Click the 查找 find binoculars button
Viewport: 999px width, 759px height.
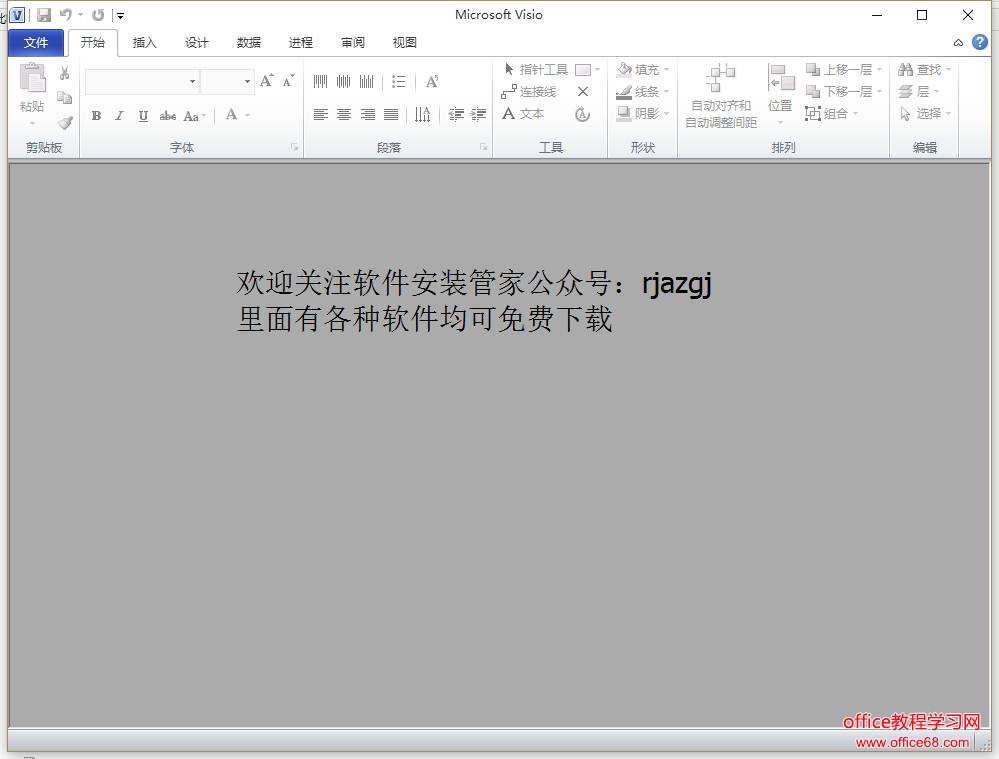point(924,69)
